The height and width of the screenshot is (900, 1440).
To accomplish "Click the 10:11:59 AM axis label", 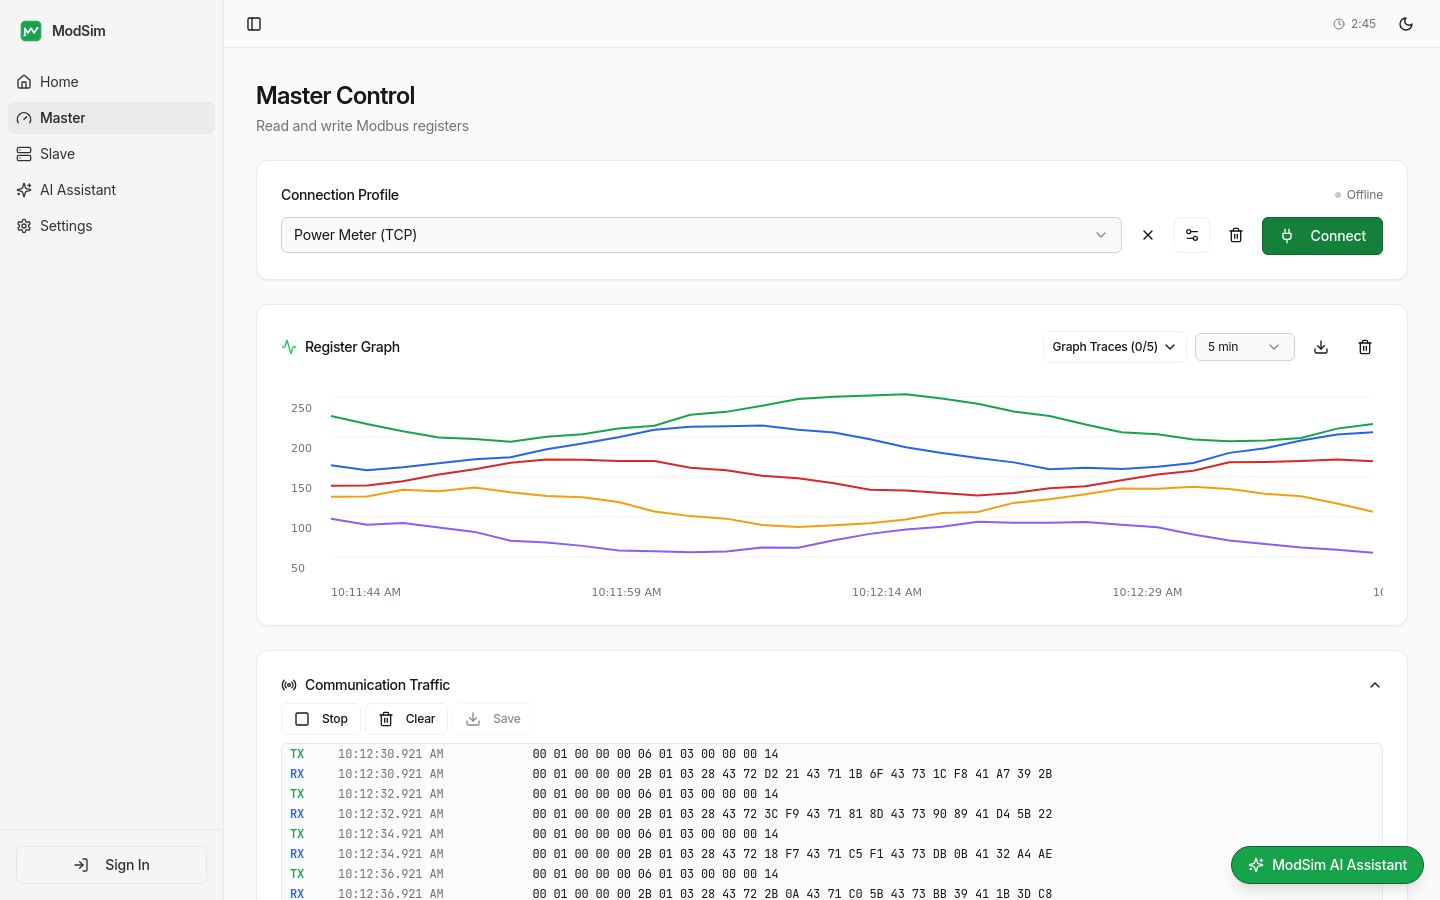I will pyautogui.click(x=626, y=592).
